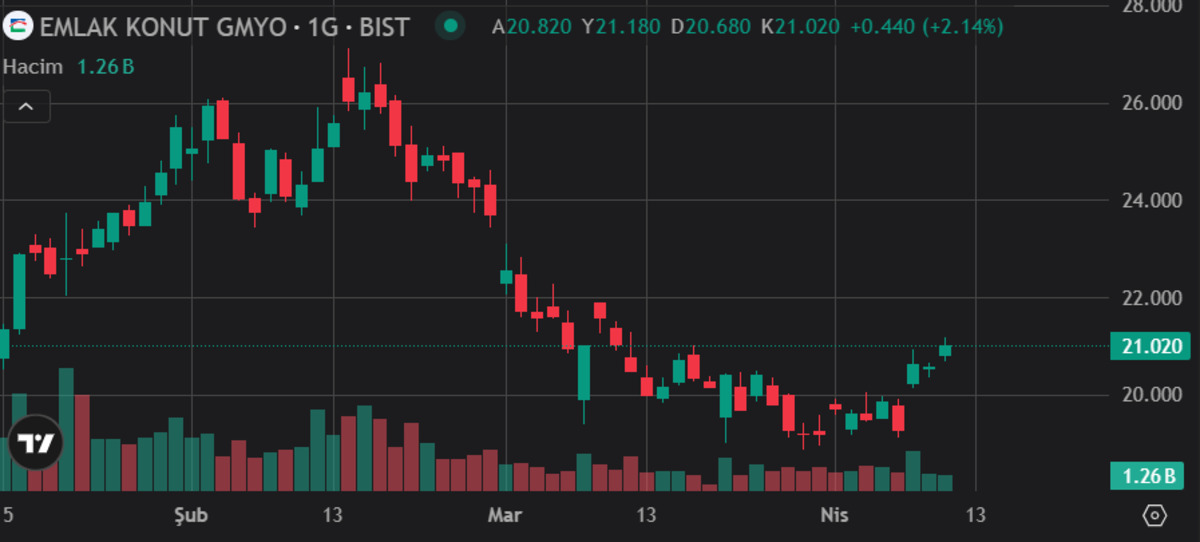This screenshot has width=1200, height=542.
Task: Click the 24.000 price axis label
Action: [x=1154, y=201]
